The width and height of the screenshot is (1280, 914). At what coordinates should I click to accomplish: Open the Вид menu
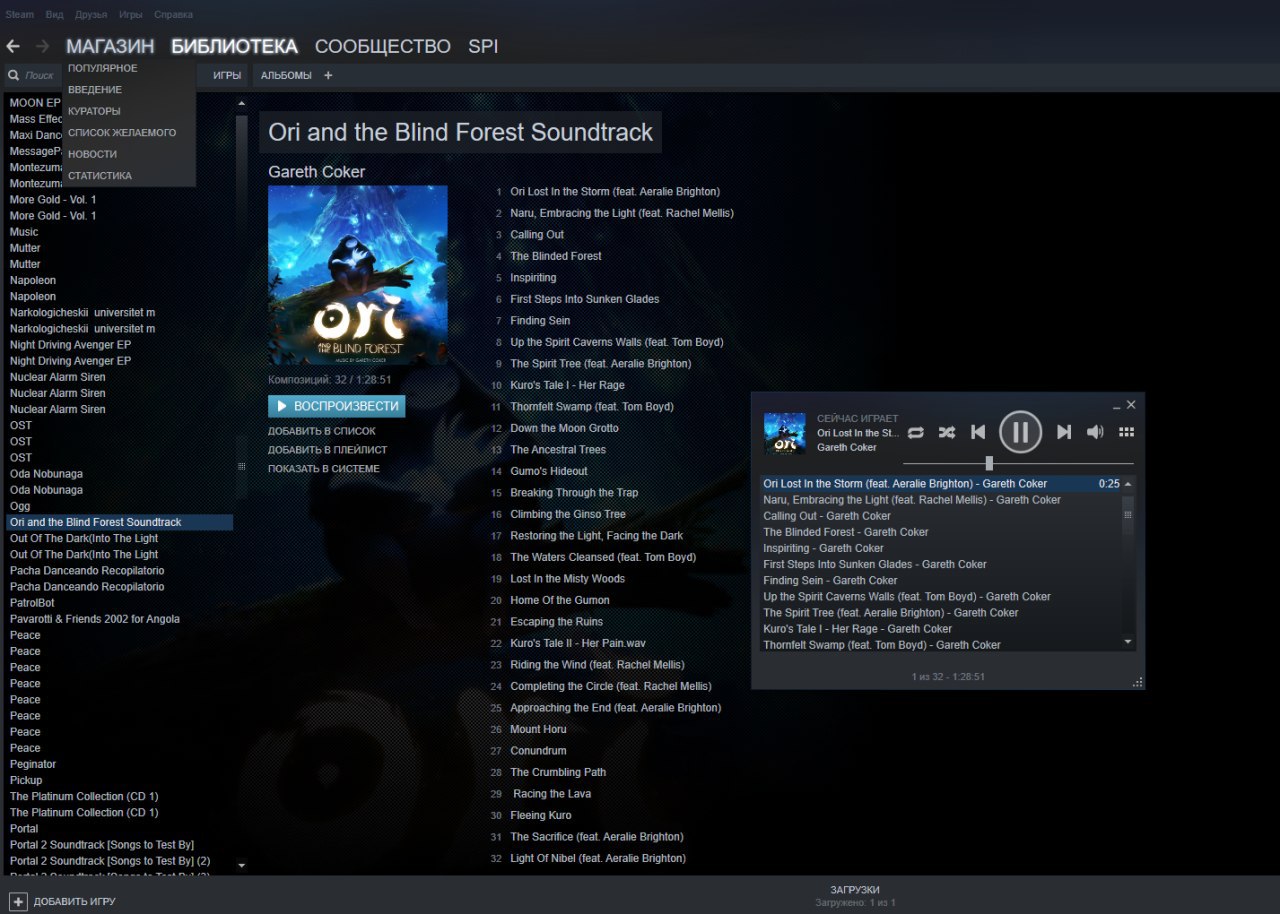54,15
